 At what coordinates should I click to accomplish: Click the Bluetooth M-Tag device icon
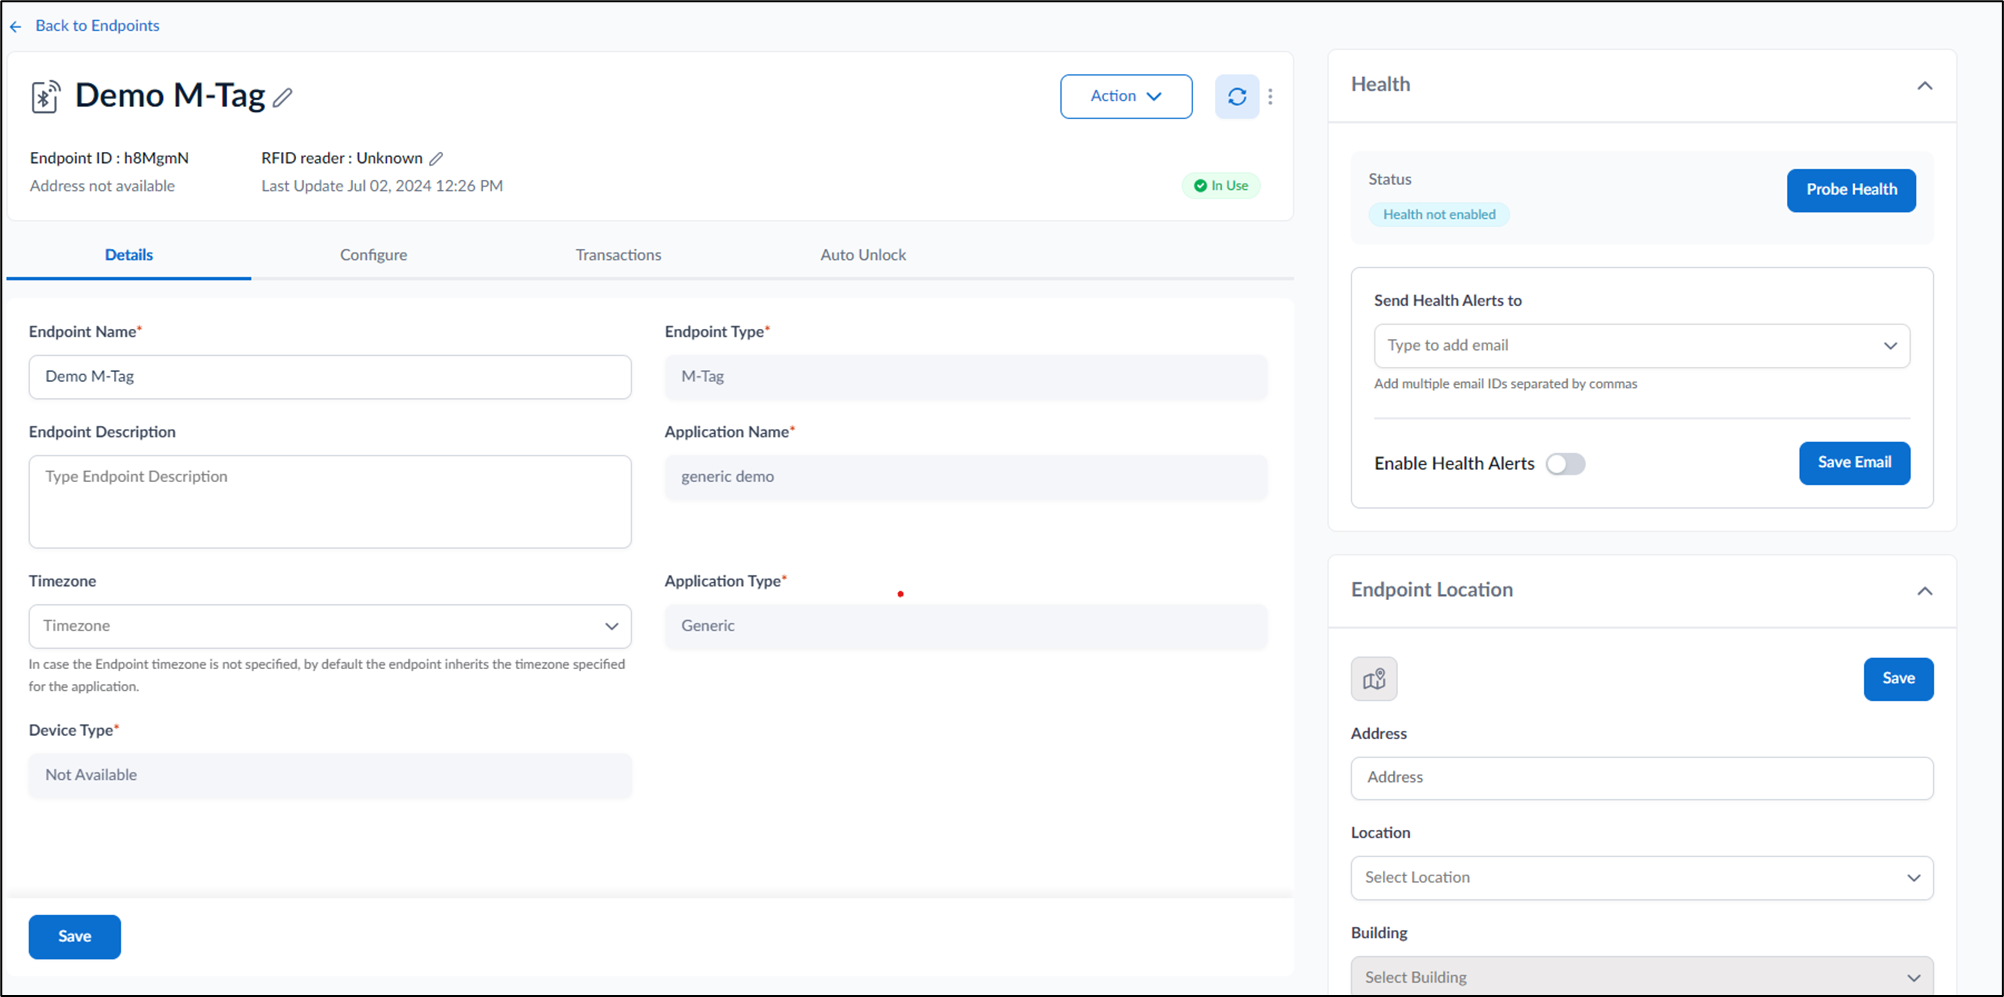click(x=45, y=97)
